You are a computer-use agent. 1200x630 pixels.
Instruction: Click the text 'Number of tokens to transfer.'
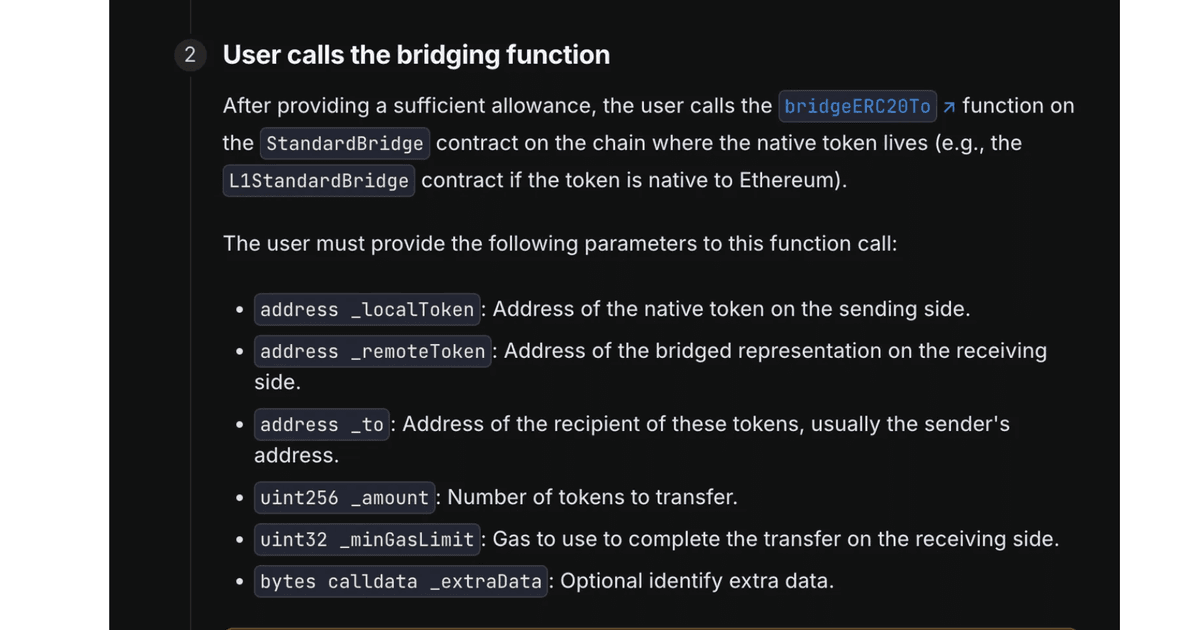coord(592,497)
